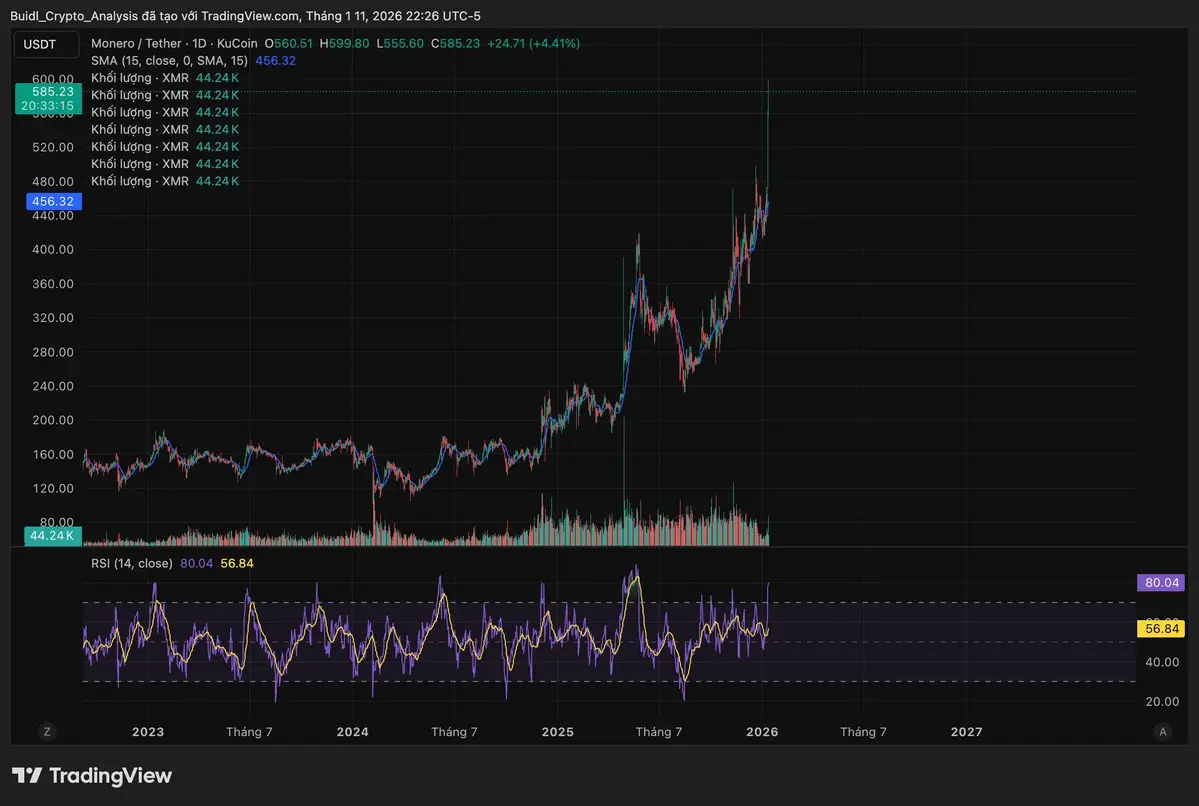Viewport: 1199px width, 806px height.
Task: Click the 2027 time axis label
Action: 966,732
